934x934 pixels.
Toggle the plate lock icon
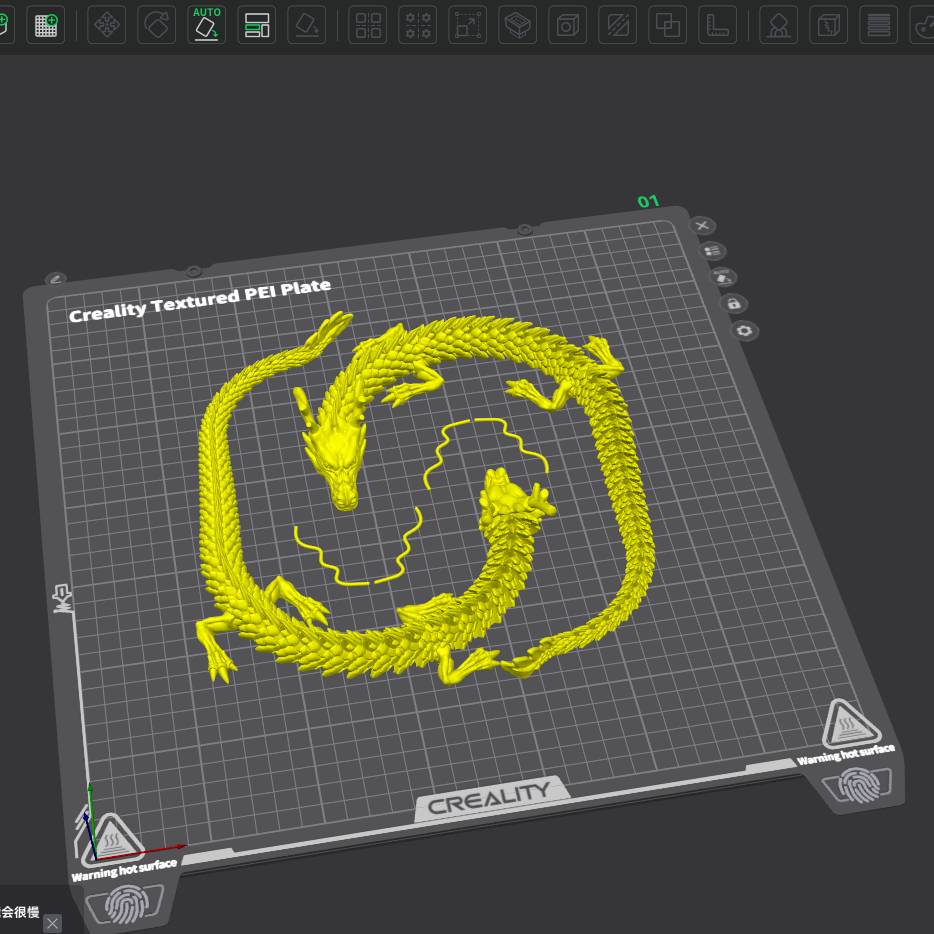coord(734,304)
